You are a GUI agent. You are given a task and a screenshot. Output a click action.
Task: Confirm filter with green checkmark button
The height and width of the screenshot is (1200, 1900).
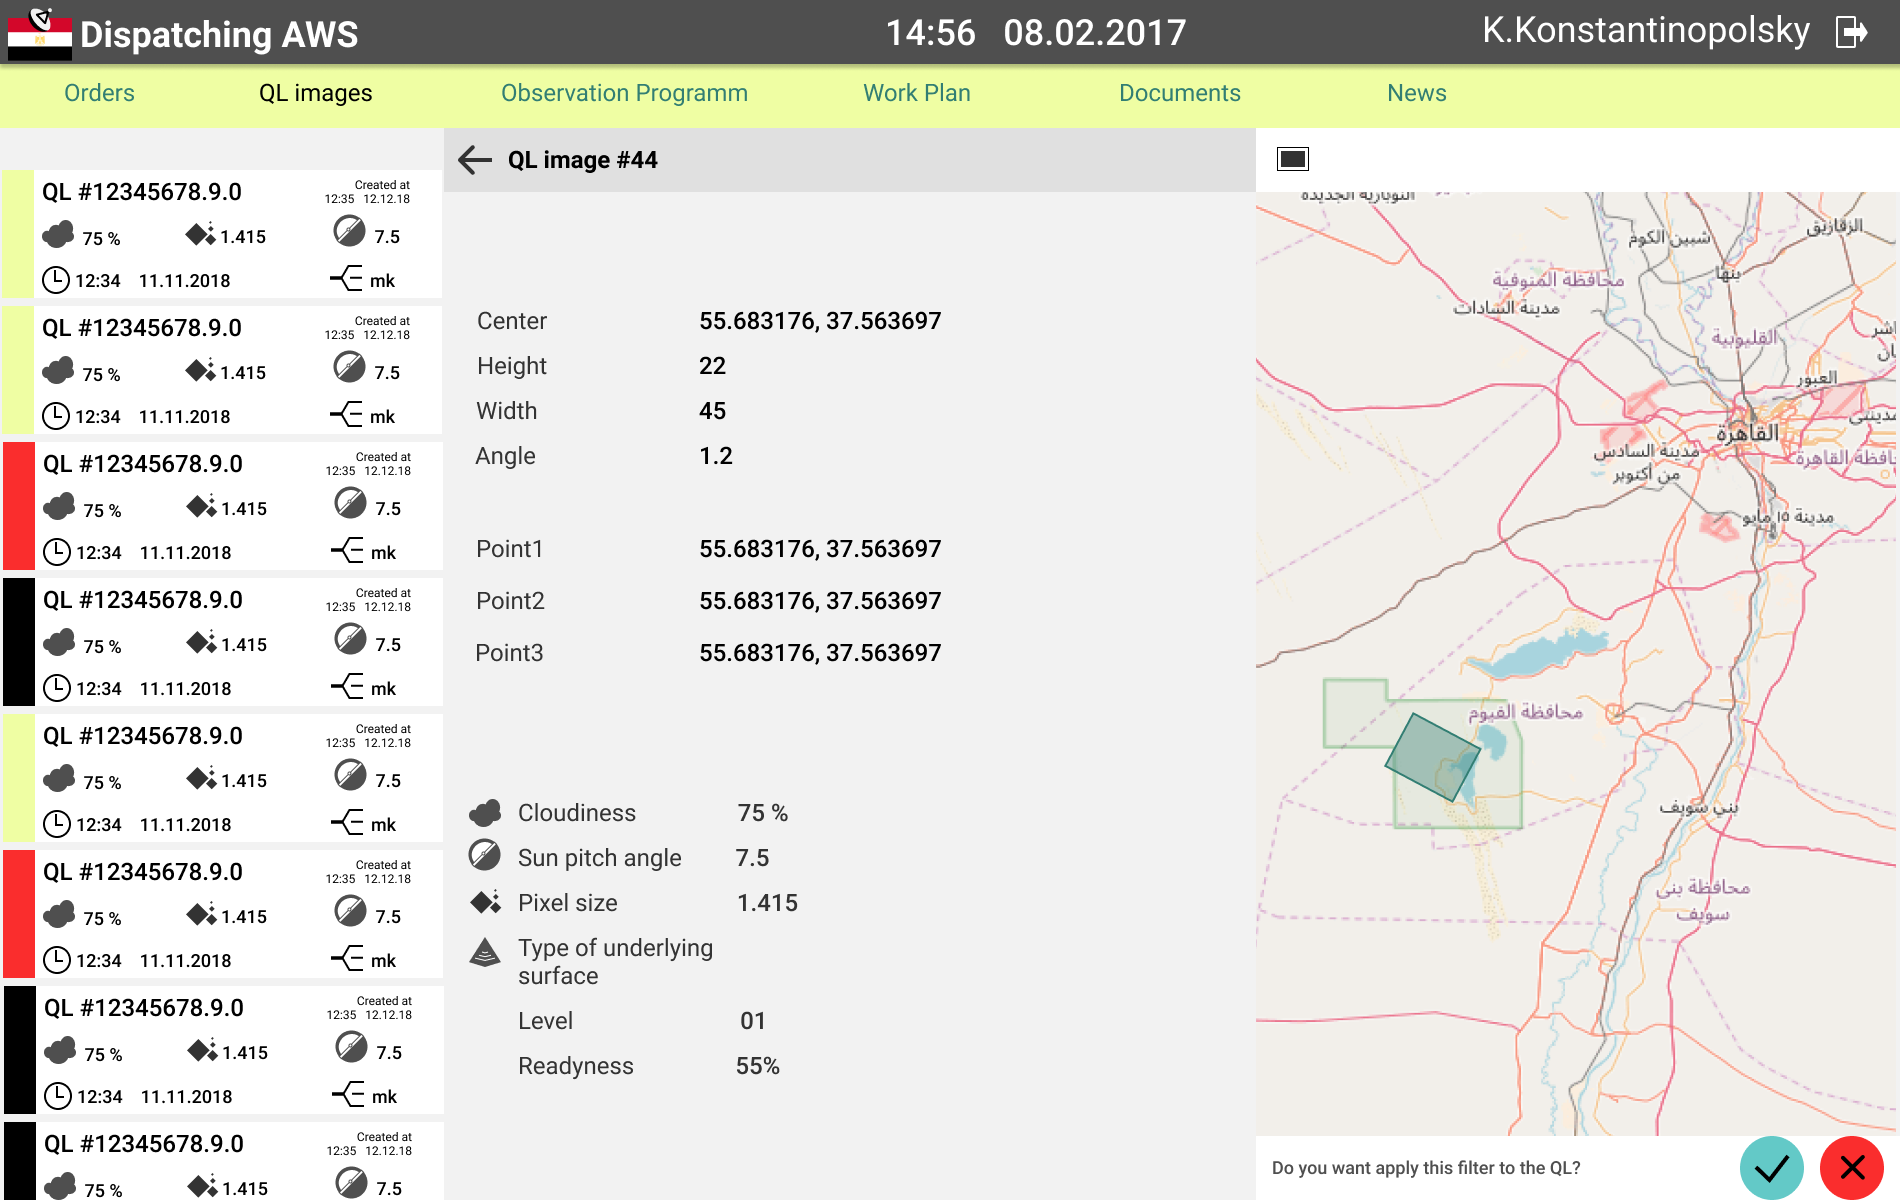pos(1772,1168)
